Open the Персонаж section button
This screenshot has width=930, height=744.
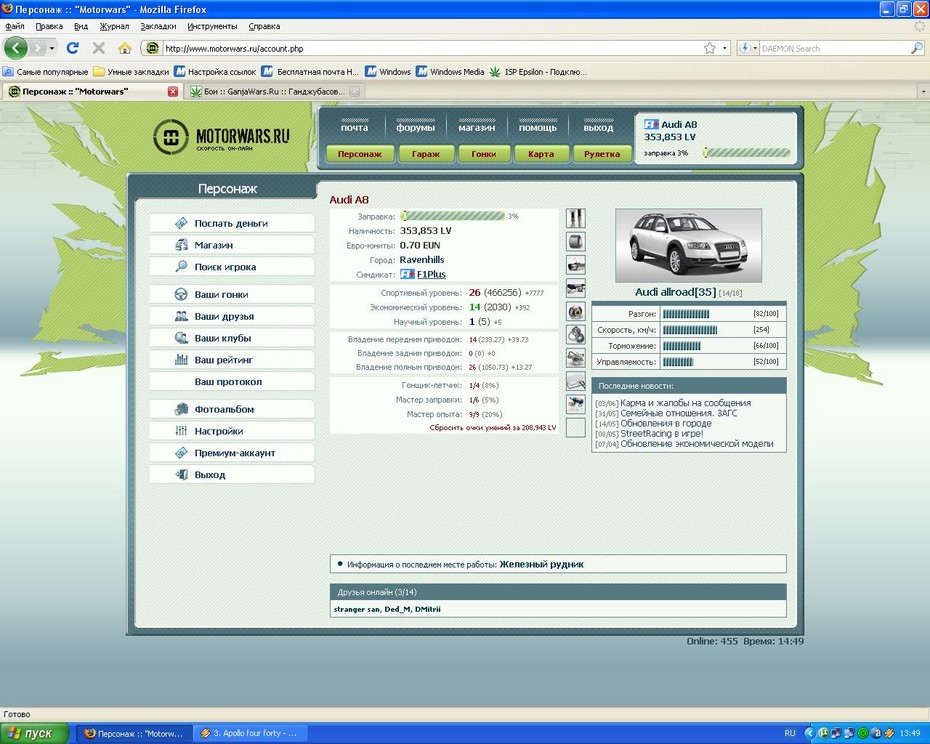[359, 154]
